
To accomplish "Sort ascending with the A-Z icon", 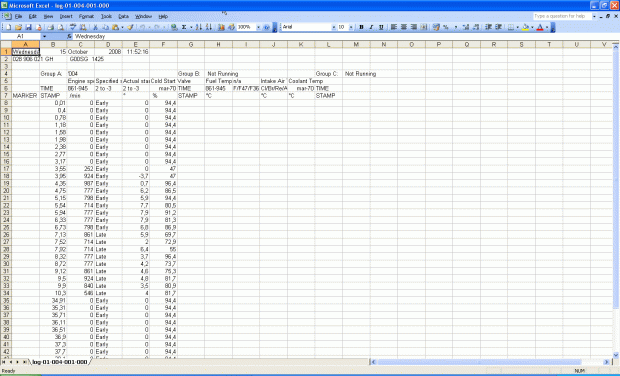I will tap(198, 27).
